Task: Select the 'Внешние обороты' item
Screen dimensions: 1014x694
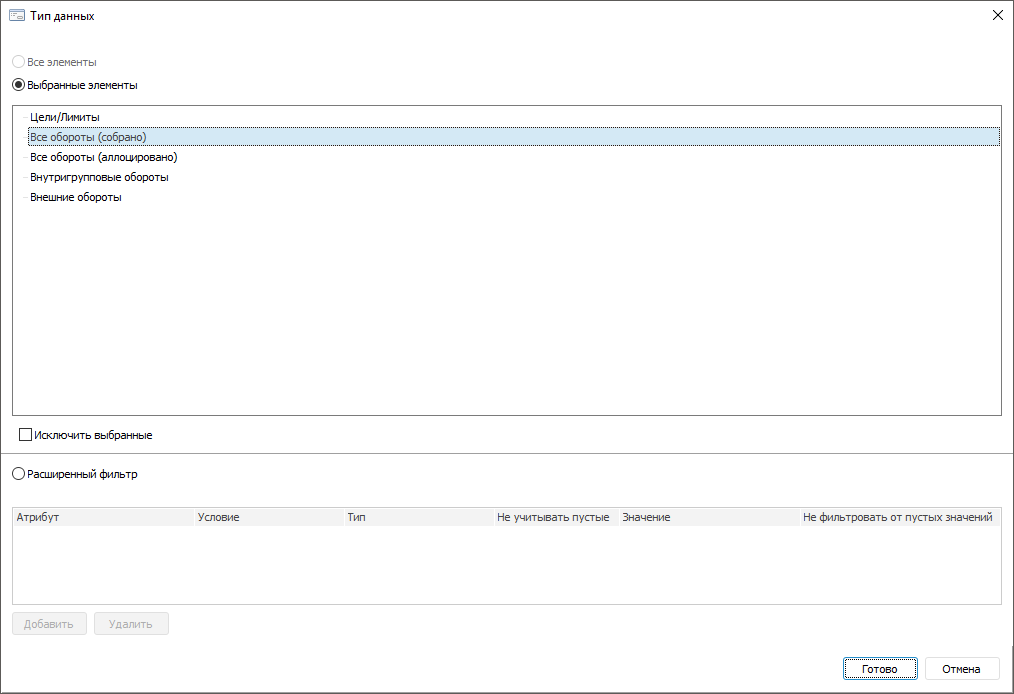Action: click(76, 197)
